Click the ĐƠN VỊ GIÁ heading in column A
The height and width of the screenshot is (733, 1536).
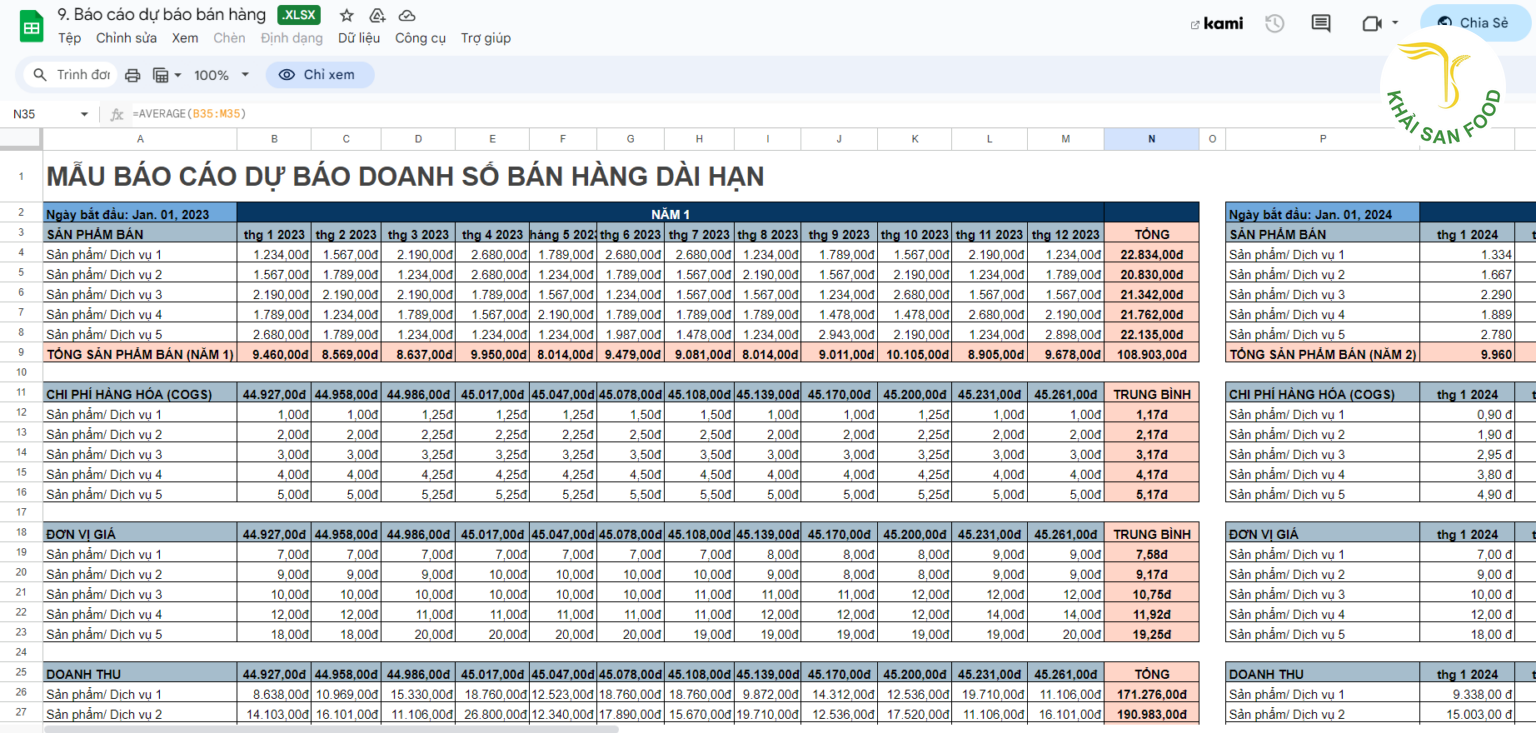coord(140,534)
